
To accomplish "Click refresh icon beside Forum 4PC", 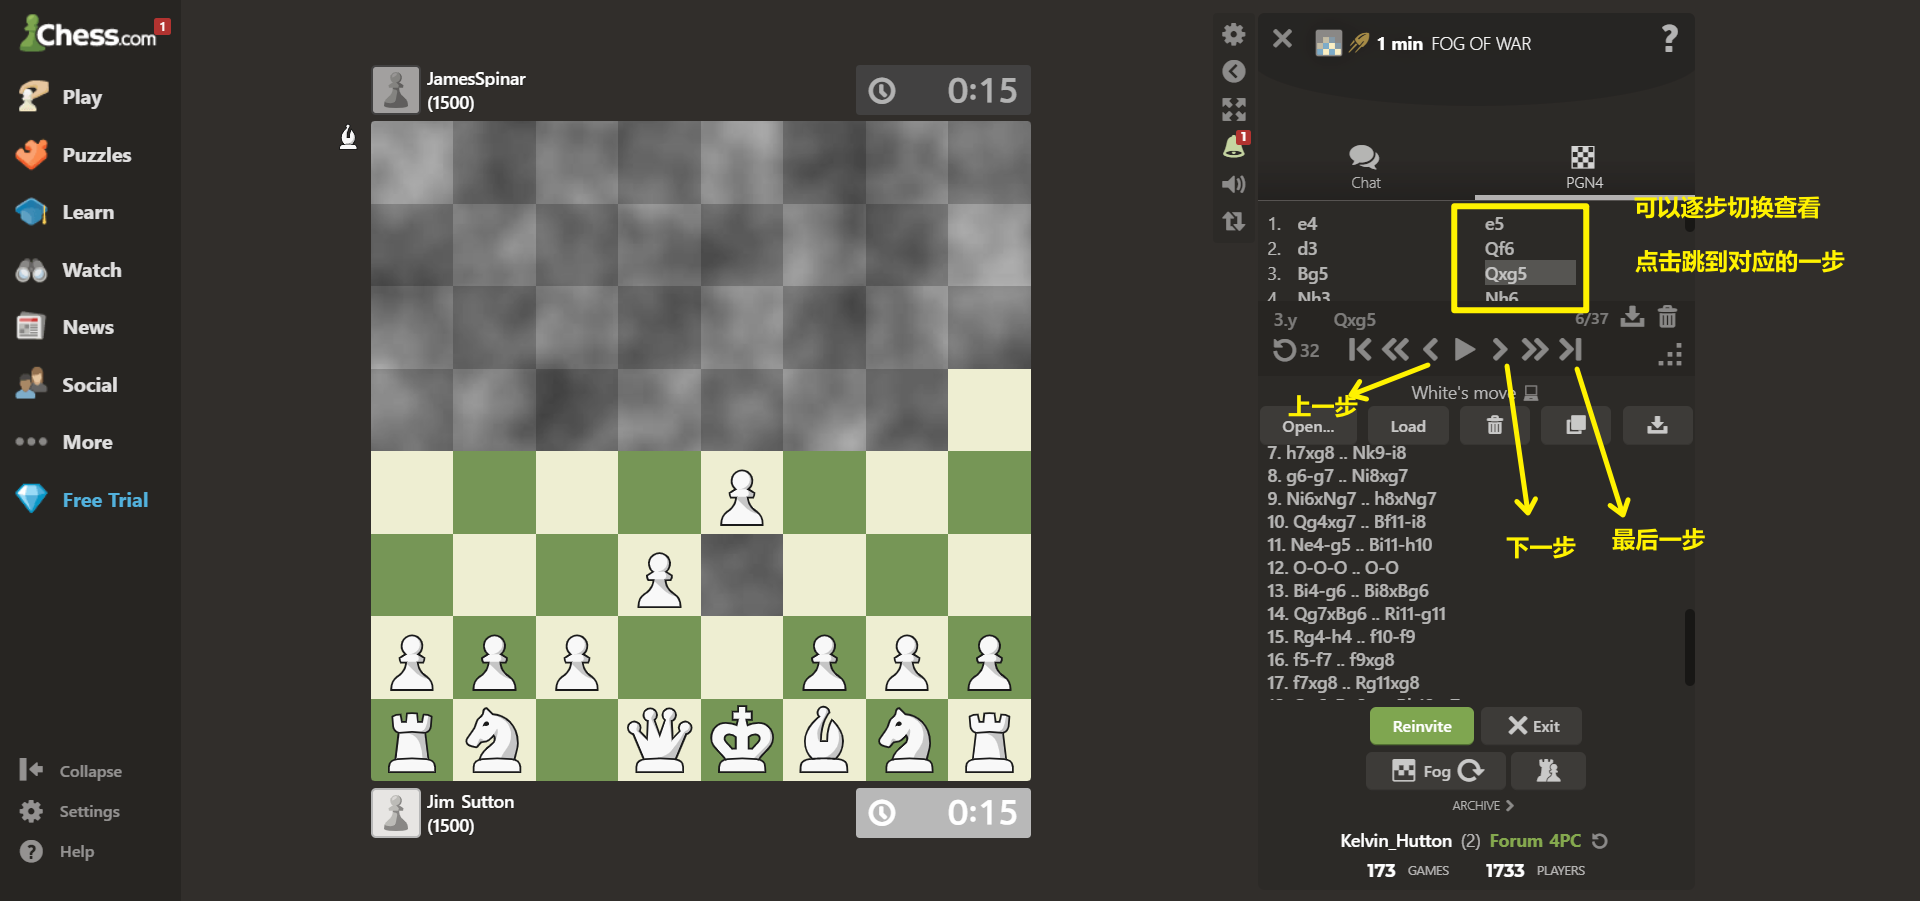I will click(1600, 841).
